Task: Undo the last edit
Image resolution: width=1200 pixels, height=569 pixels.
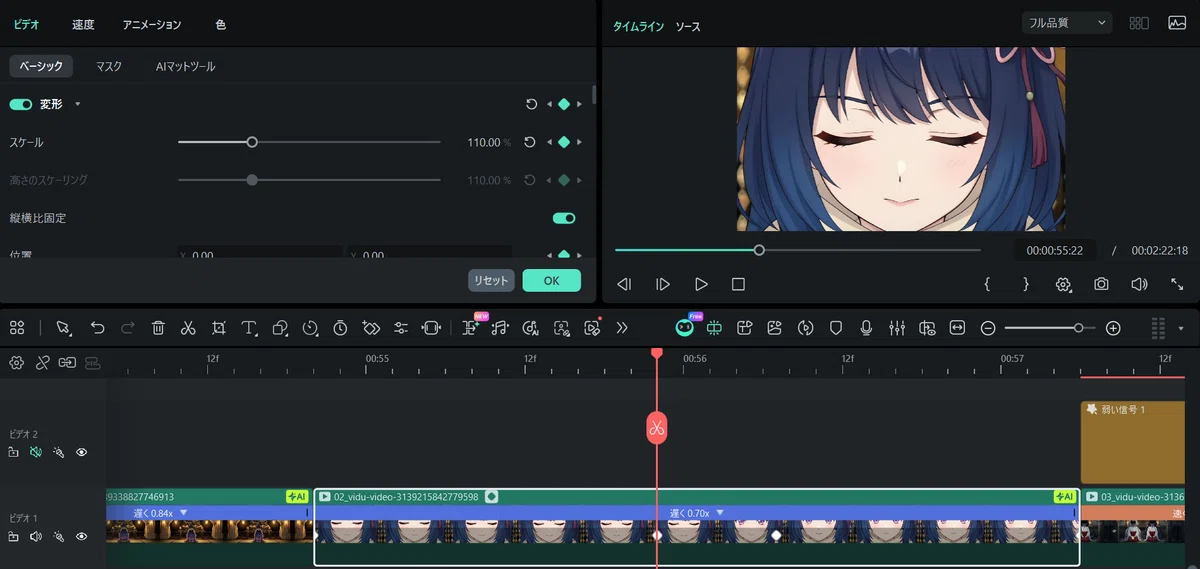Action: (97, 327)
